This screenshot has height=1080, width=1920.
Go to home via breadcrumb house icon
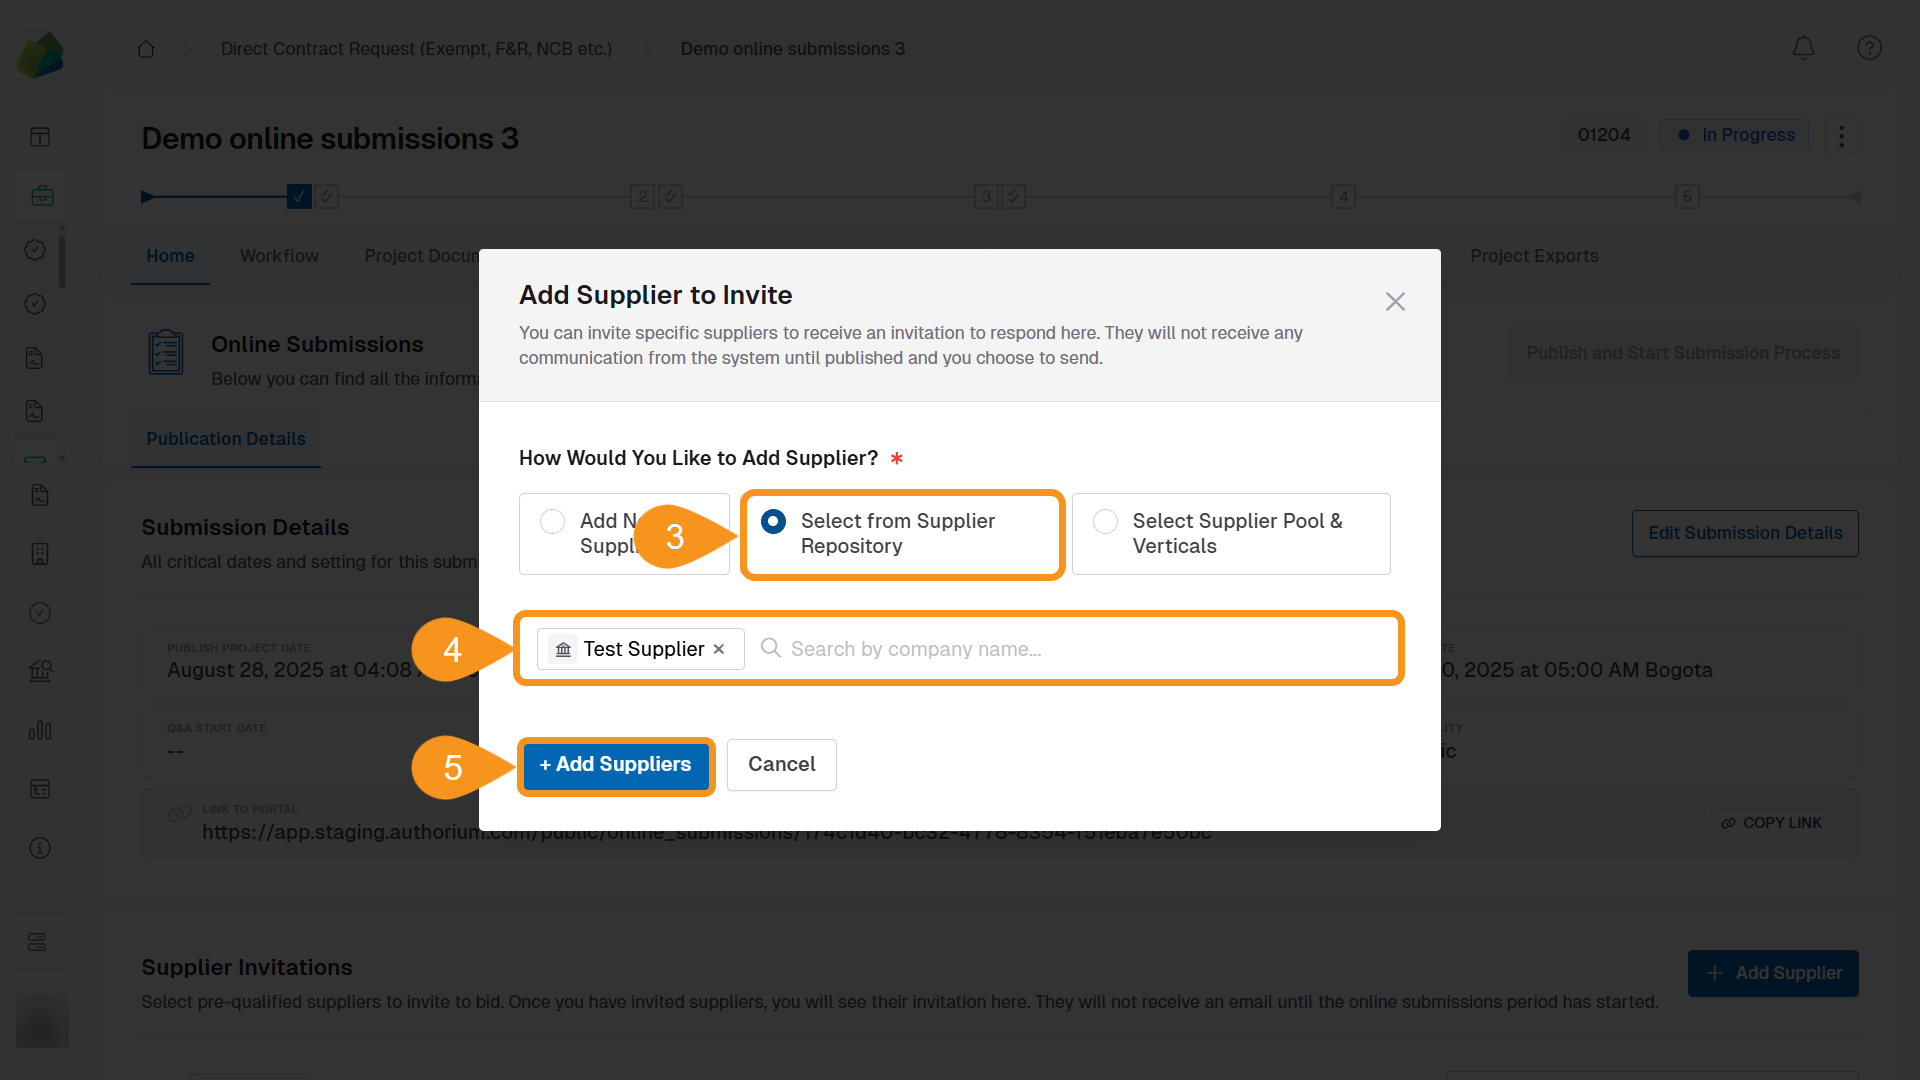[x=146, y=49]
